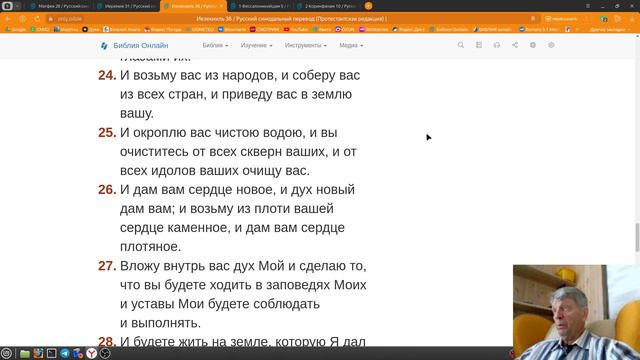Click the audio headphones icon
The height and width of the screenshot is (360, 640).
[497, 45]
